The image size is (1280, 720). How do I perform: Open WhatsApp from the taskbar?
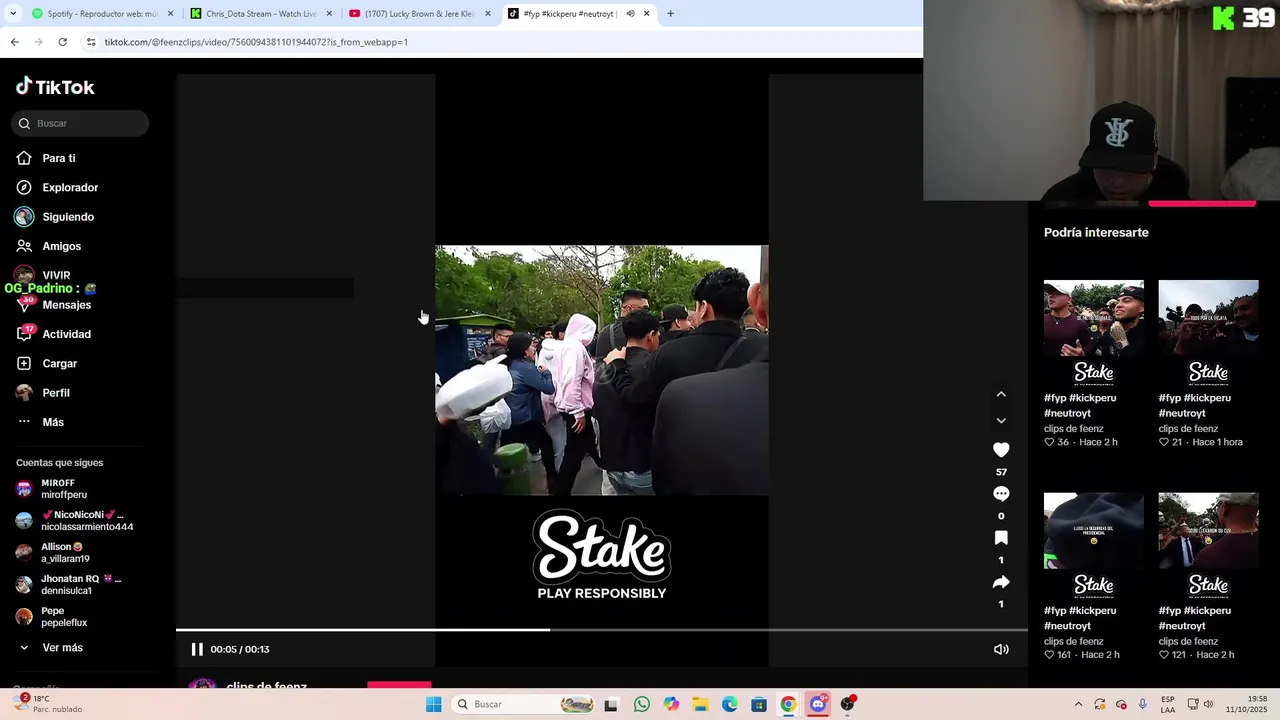coord(642,704)
